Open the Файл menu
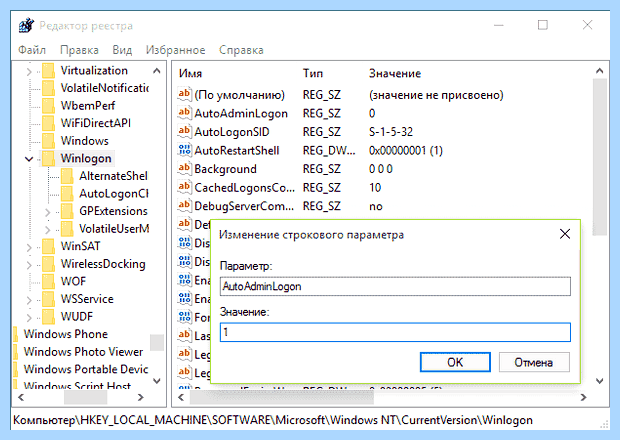 [32, 50]
